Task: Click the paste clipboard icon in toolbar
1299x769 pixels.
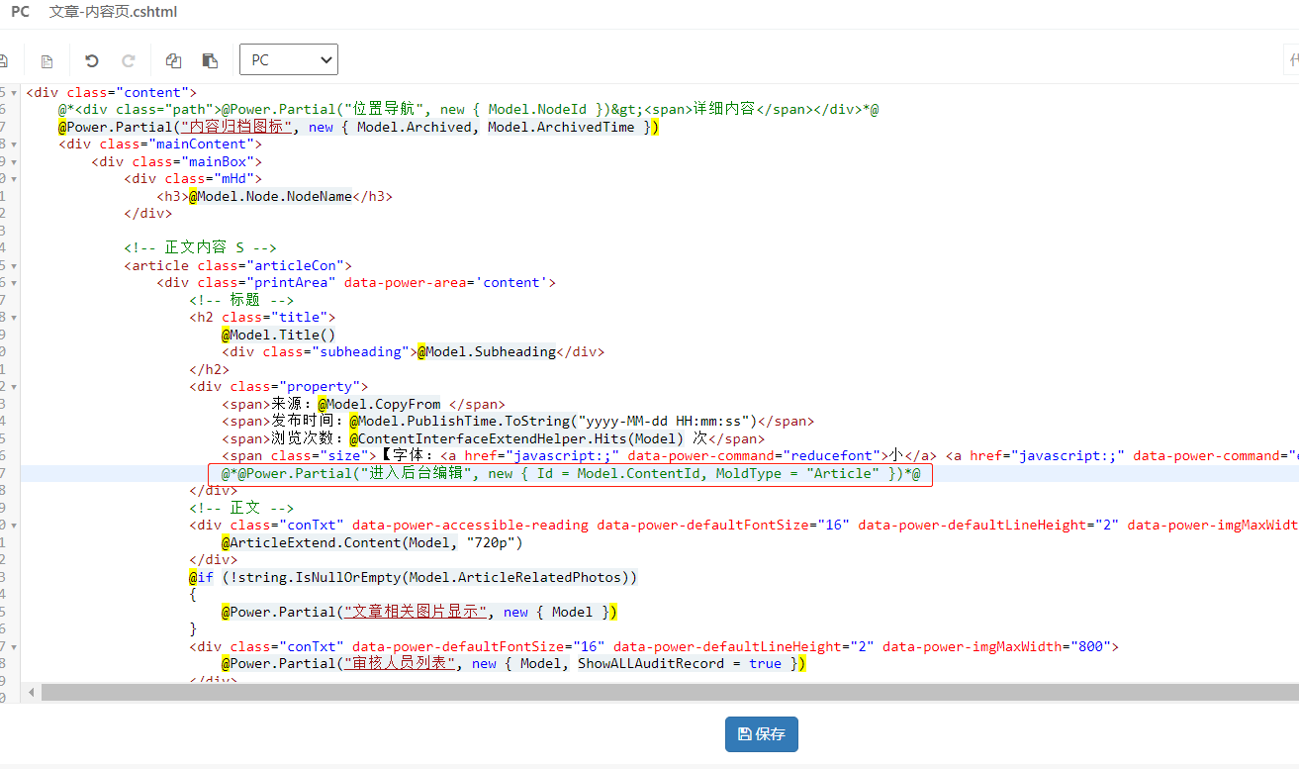Action: tap(210, 61)
